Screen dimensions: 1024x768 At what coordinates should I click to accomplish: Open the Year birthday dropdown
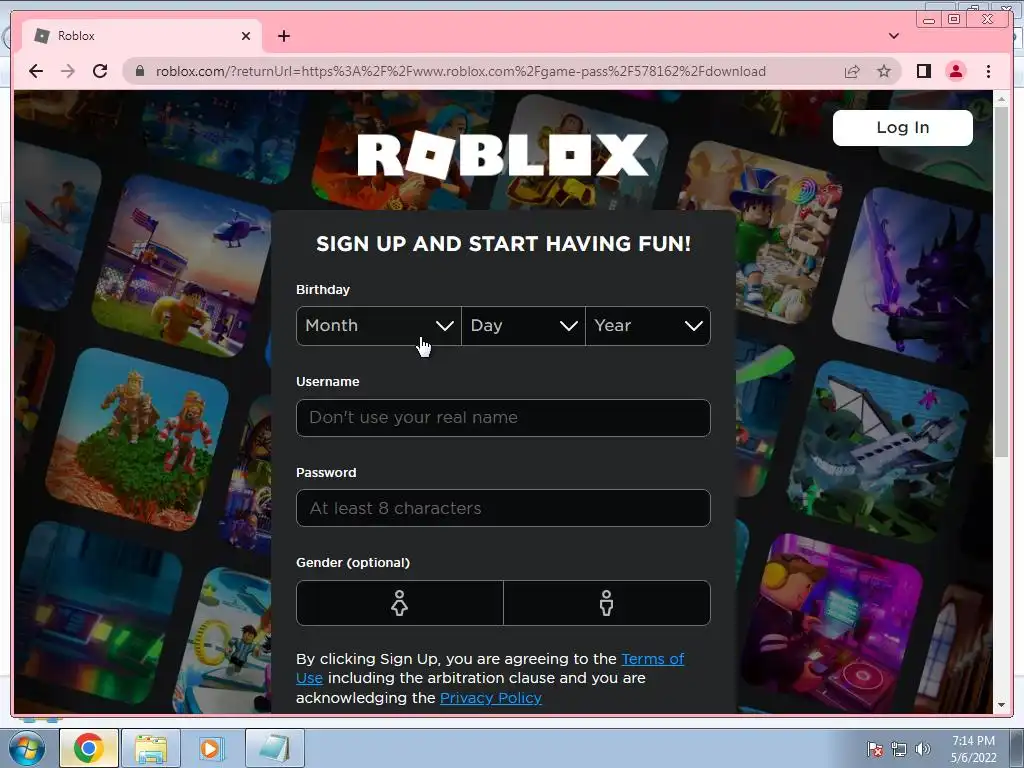(x=648, y=326)
